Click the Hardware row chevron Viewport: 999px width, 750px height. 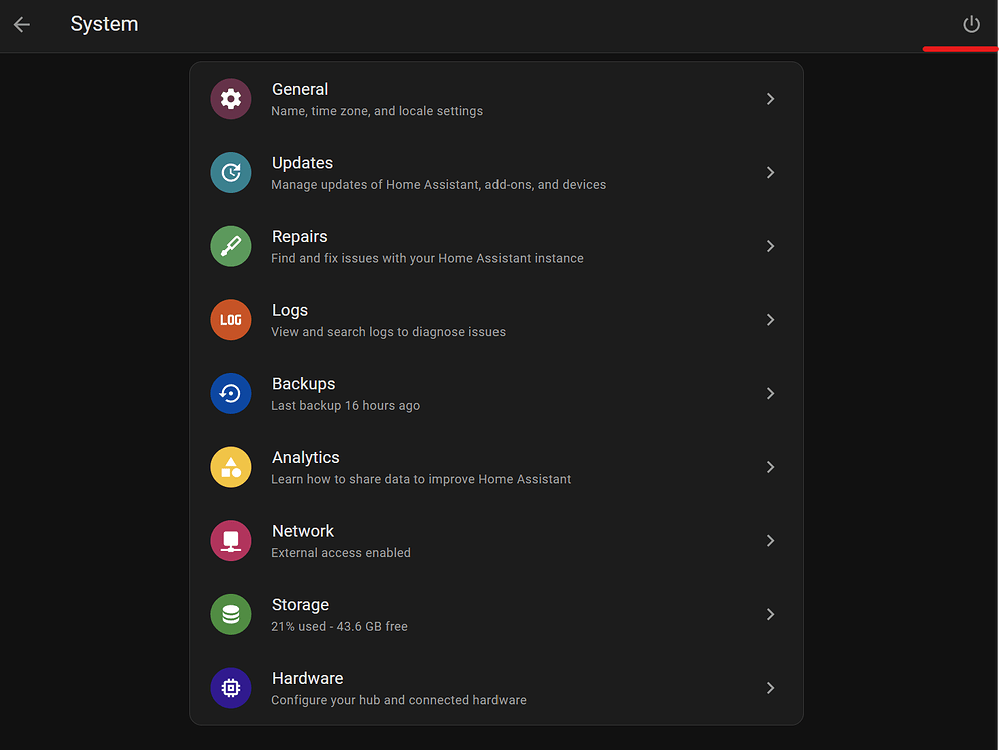pos(770,688)
